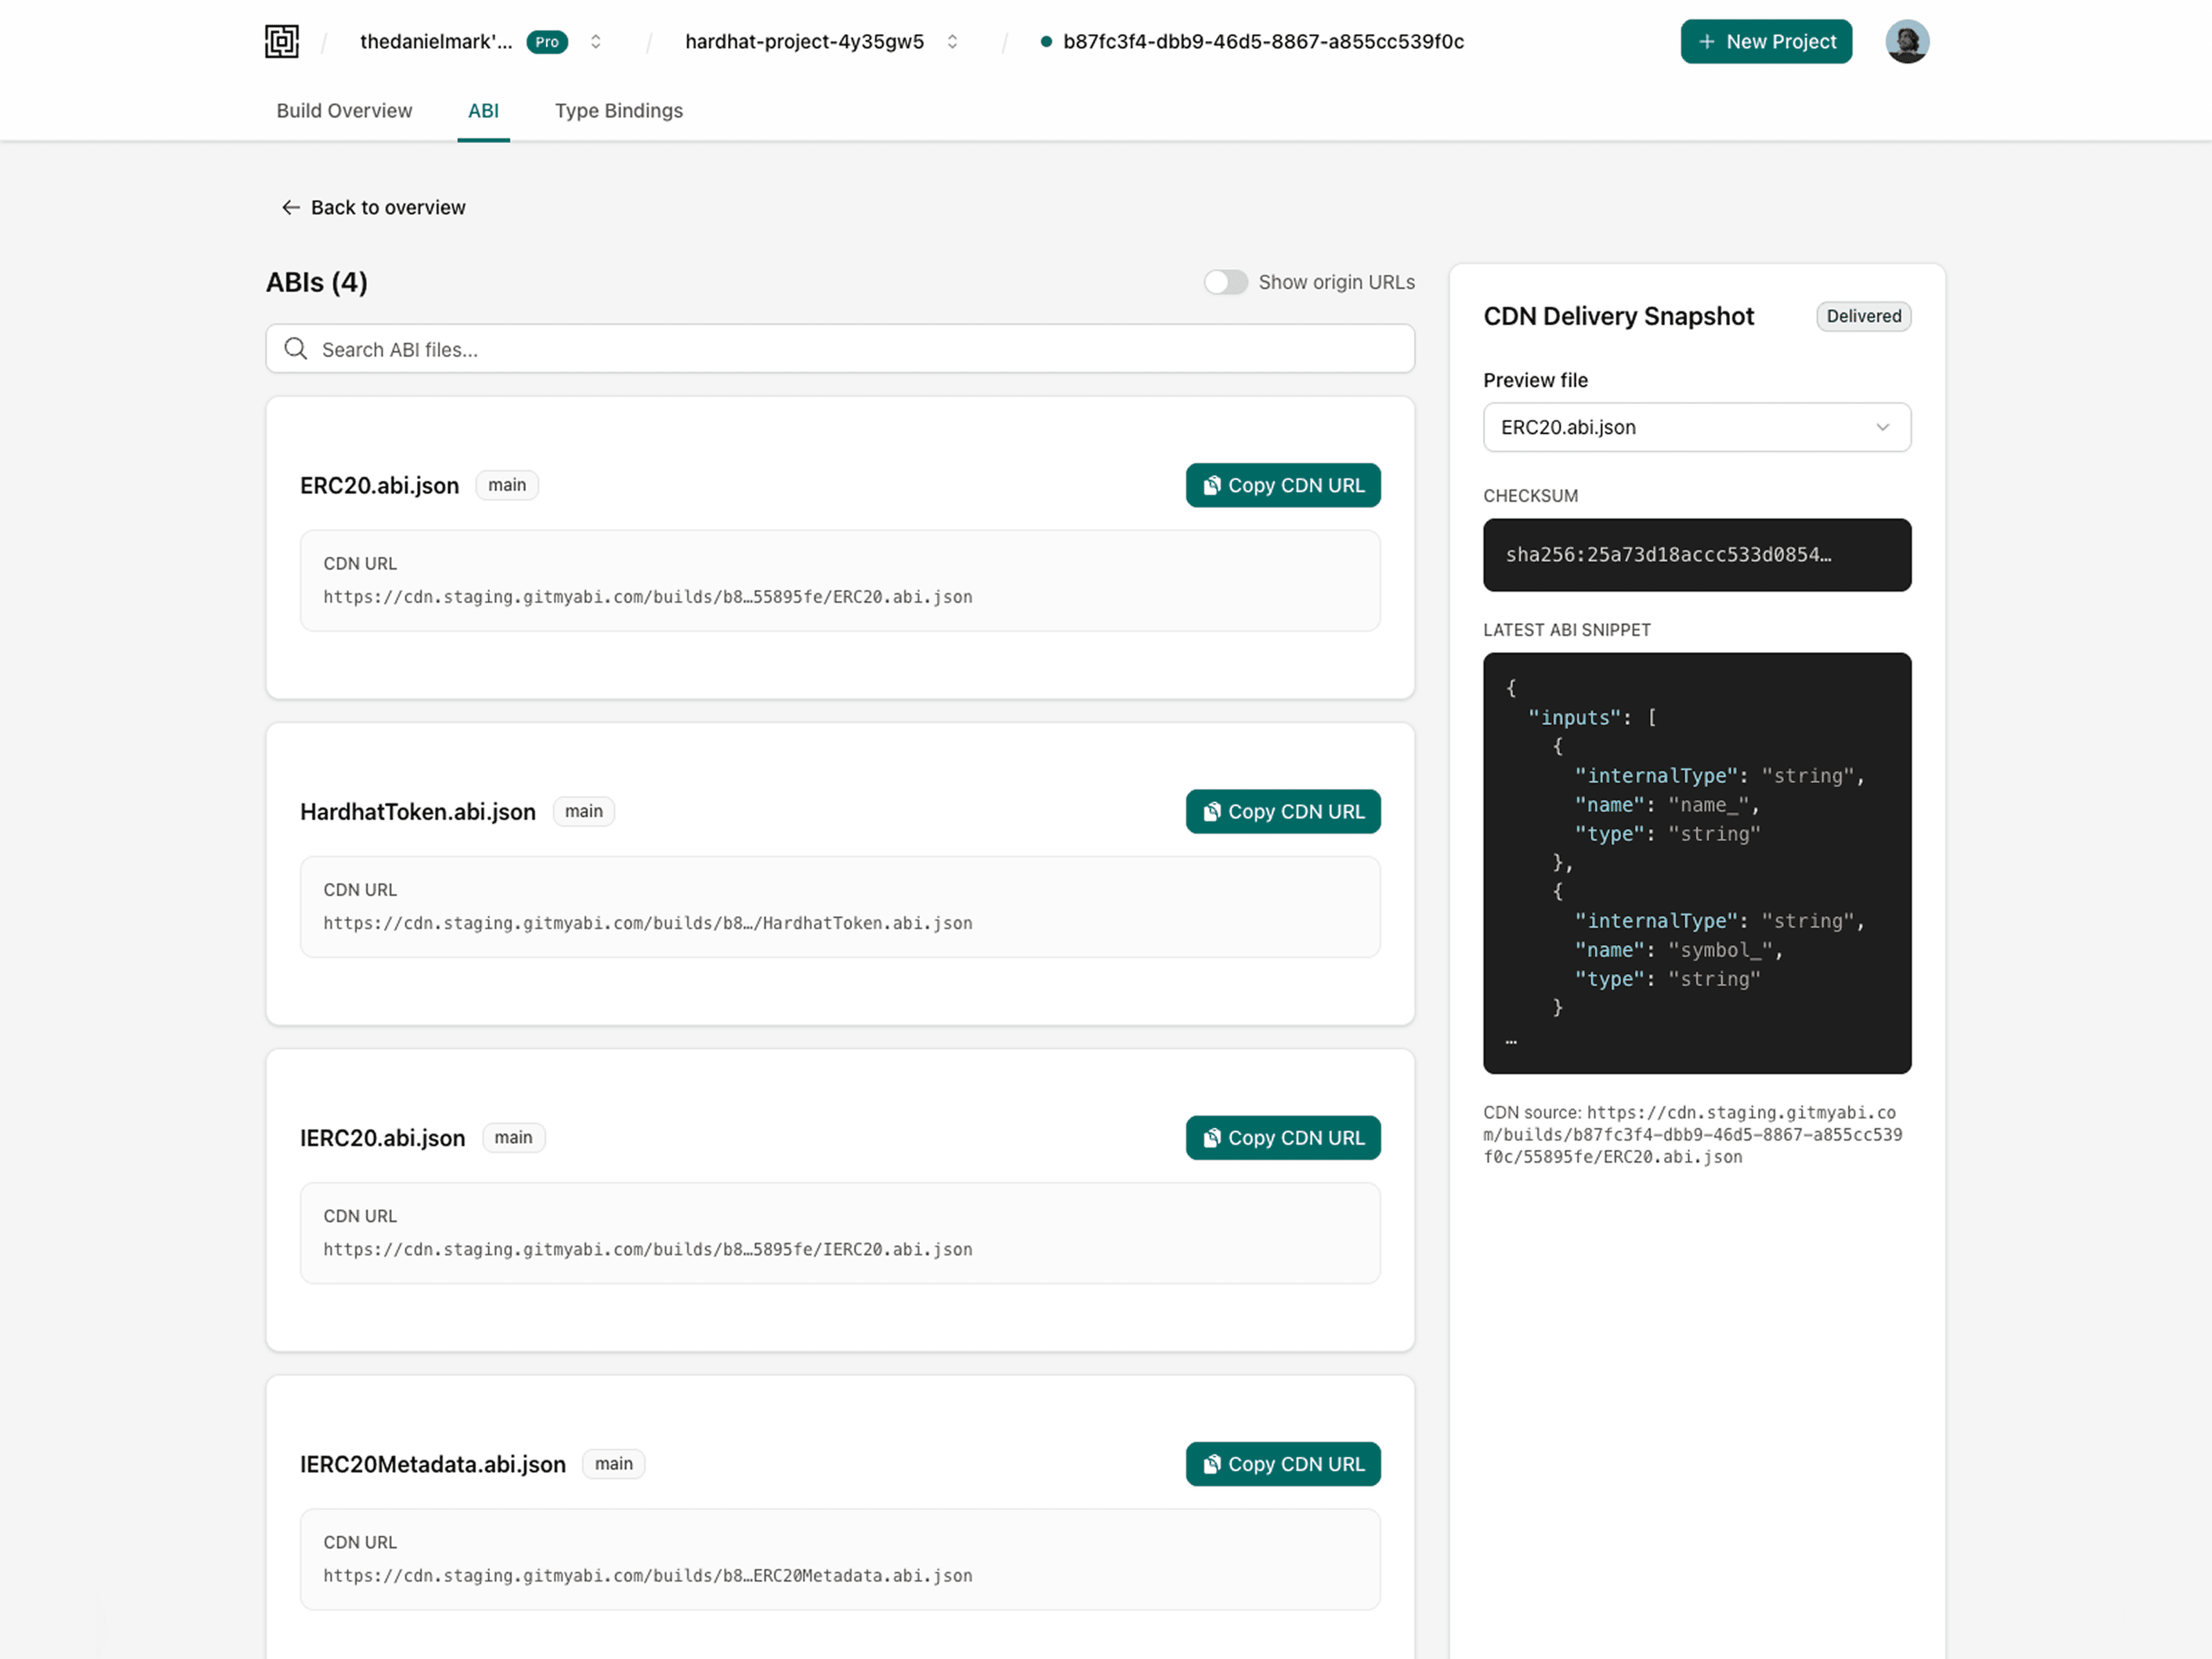This screenshot has width=2212, height=1659.
Task: Open the Type Bindings tab
Action: (x=619, y=111)
